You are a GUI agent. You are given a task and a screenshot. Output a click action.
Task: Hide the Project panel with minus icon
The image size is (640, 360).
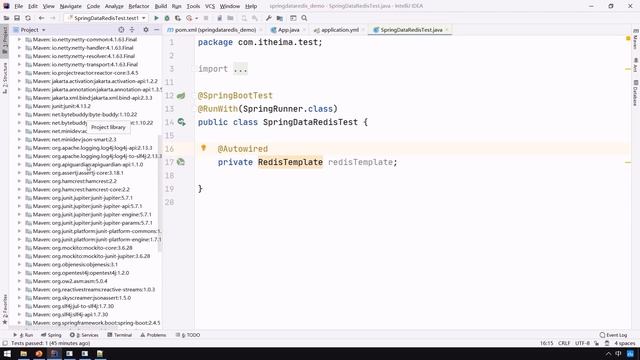[156, 30]
